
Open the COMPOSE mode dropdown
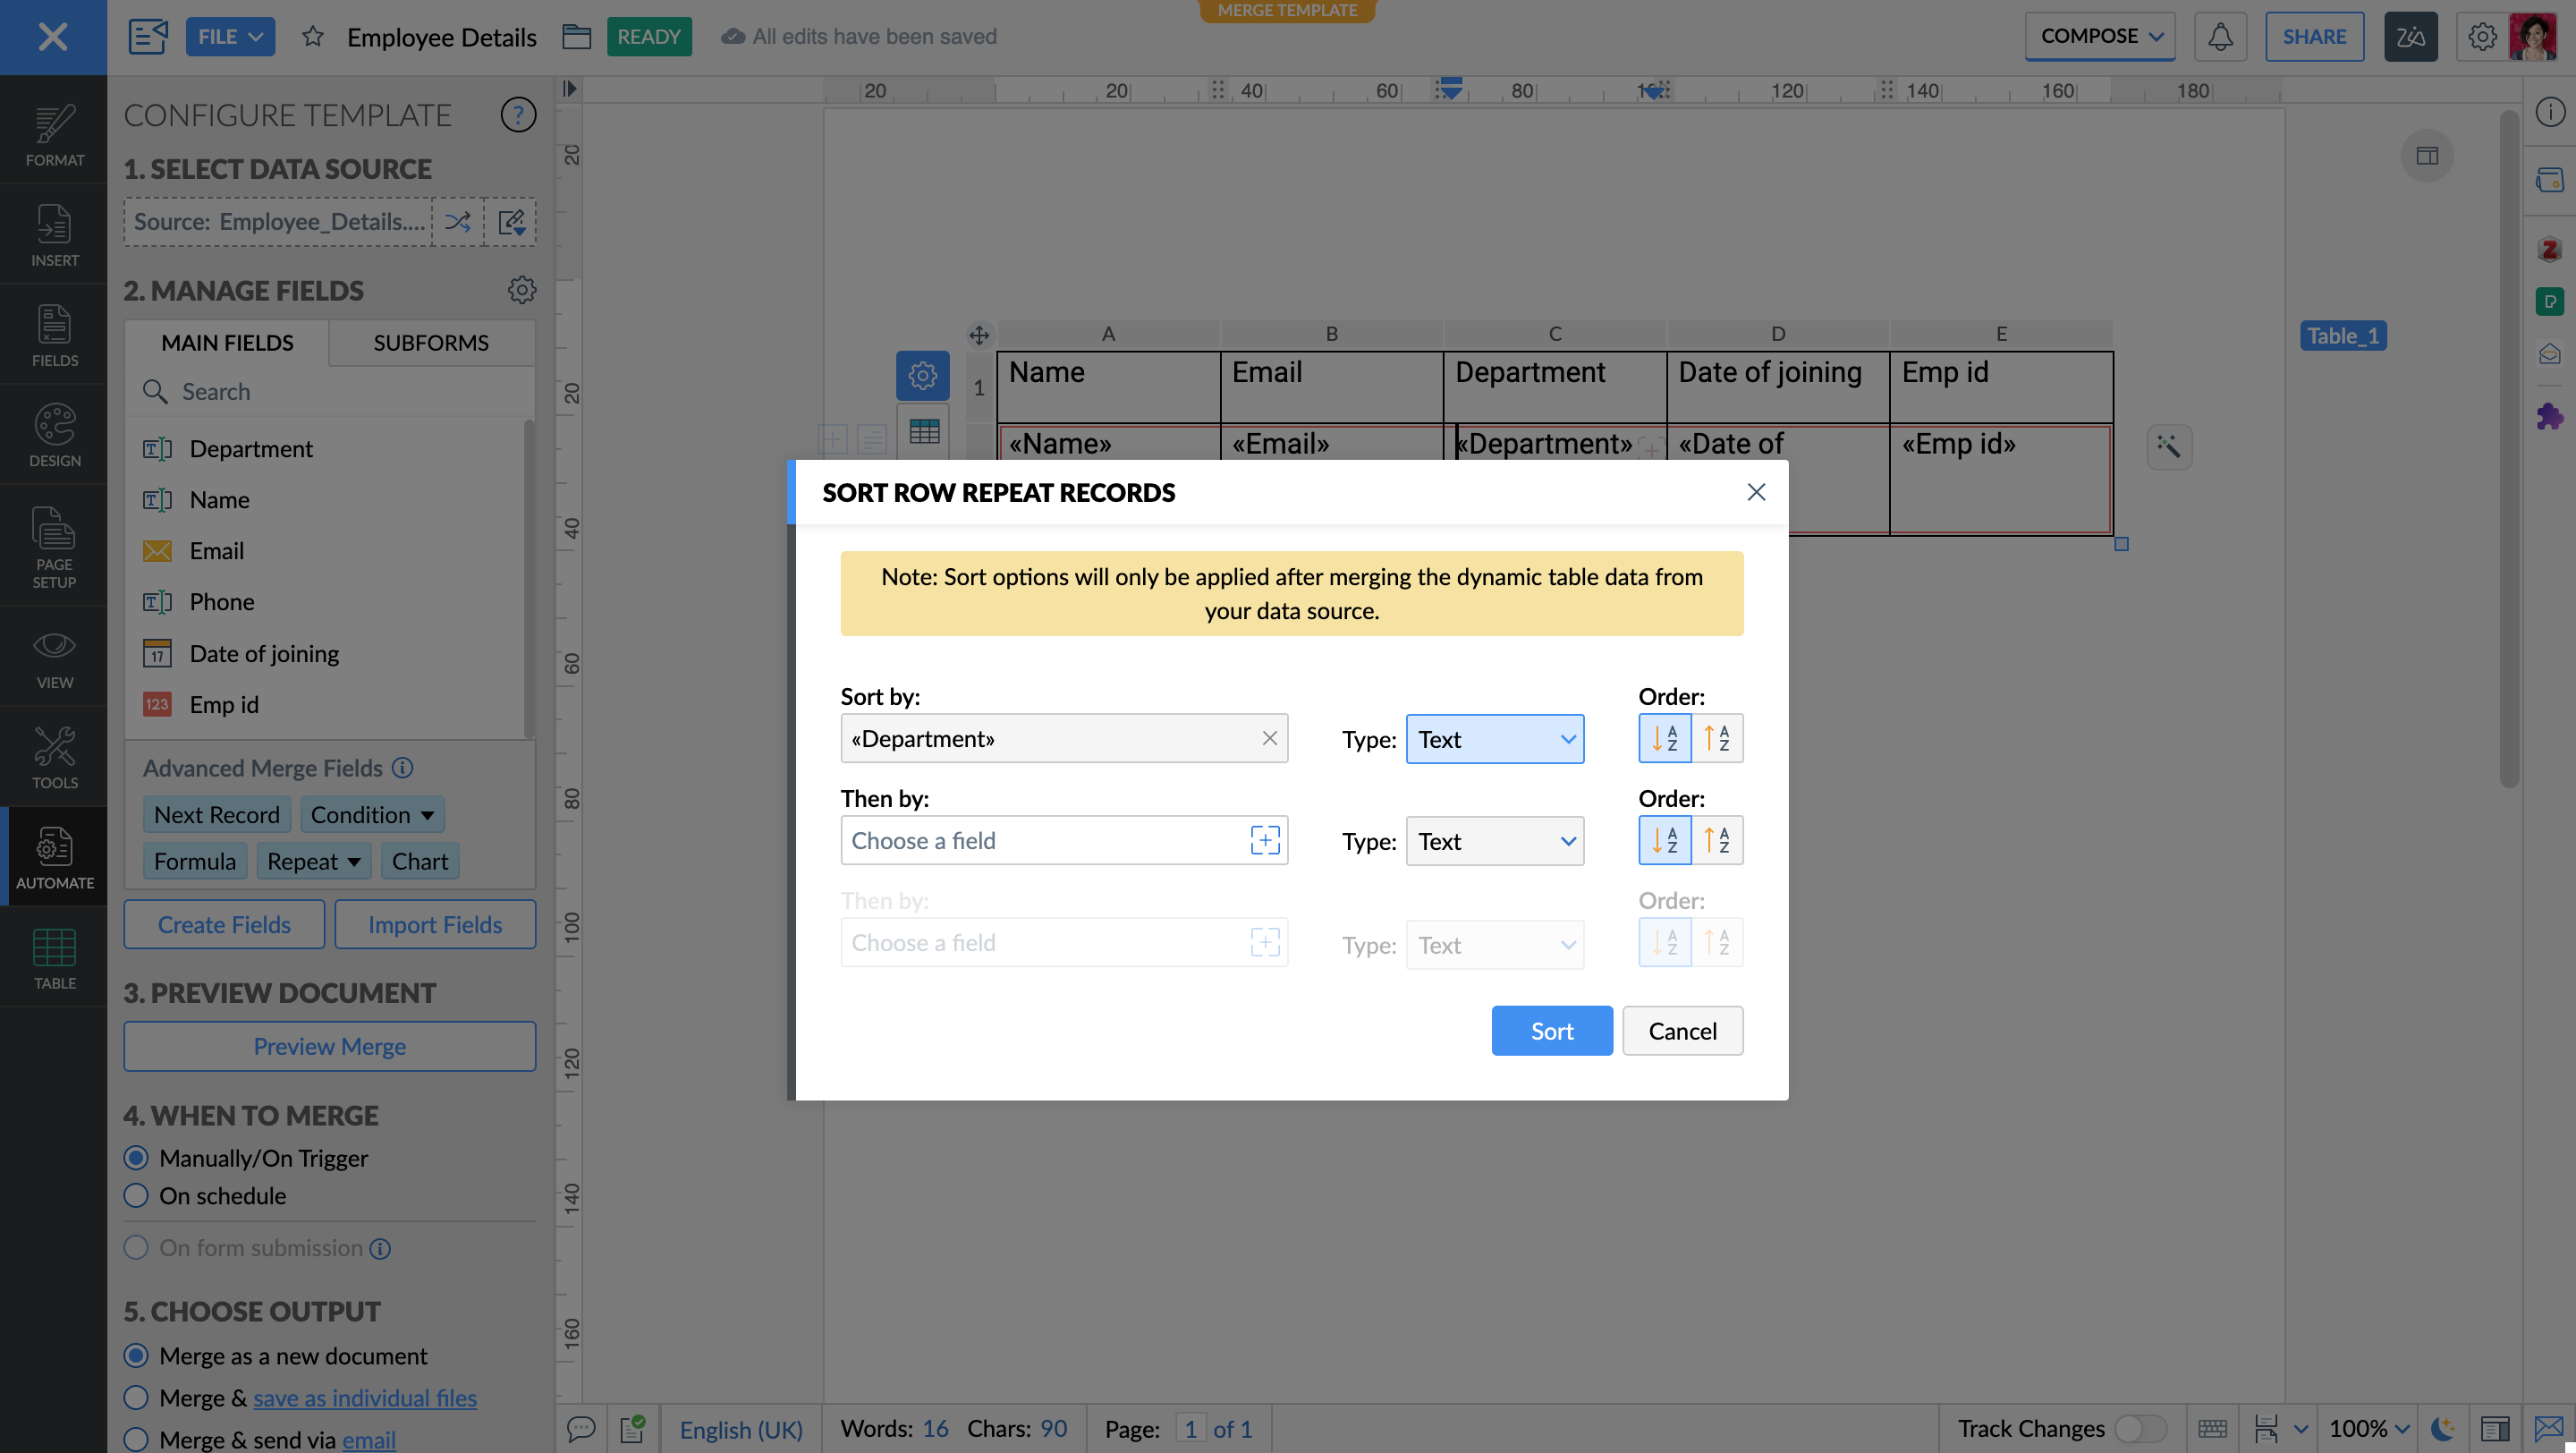[2100, 37]
